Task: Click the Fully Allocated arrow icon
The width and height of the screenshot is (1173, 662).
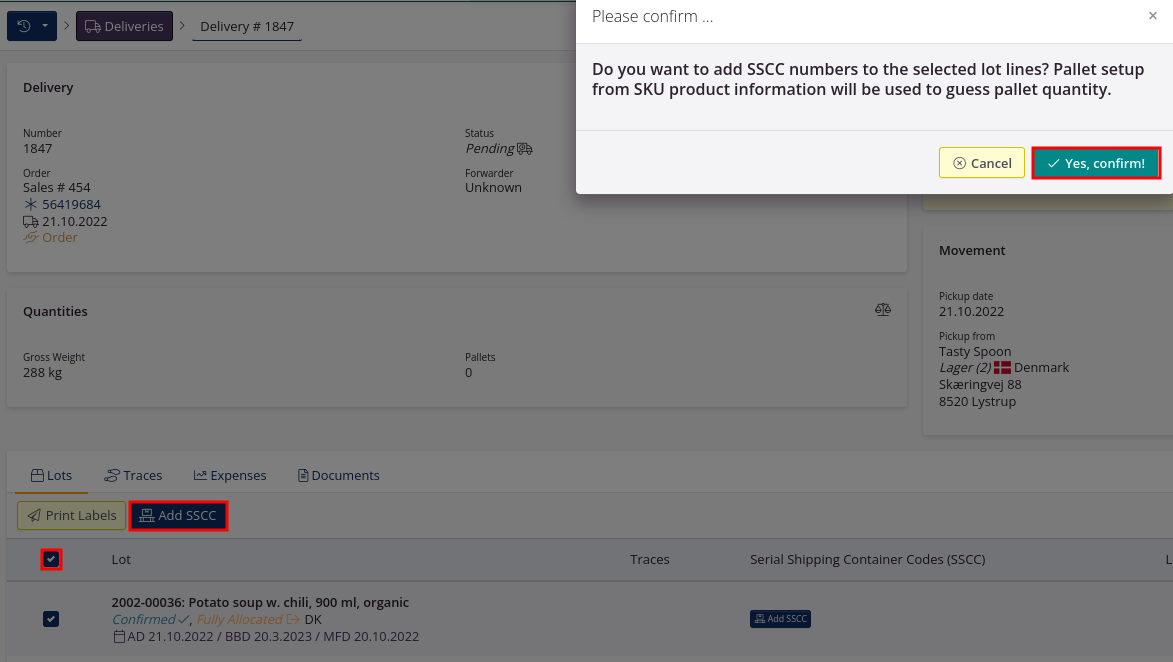Action: pyautogui.click(x=293, y=620)
